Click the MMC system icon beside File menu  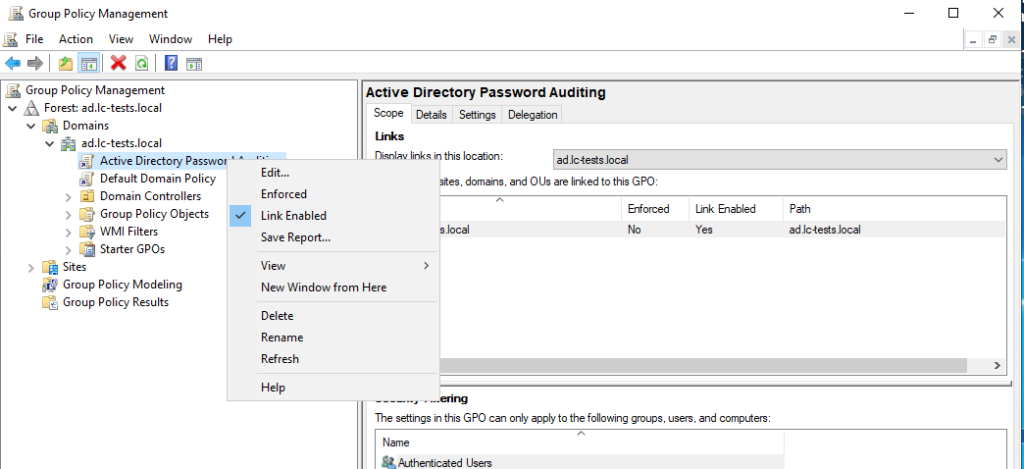click(x=11, y=39)
